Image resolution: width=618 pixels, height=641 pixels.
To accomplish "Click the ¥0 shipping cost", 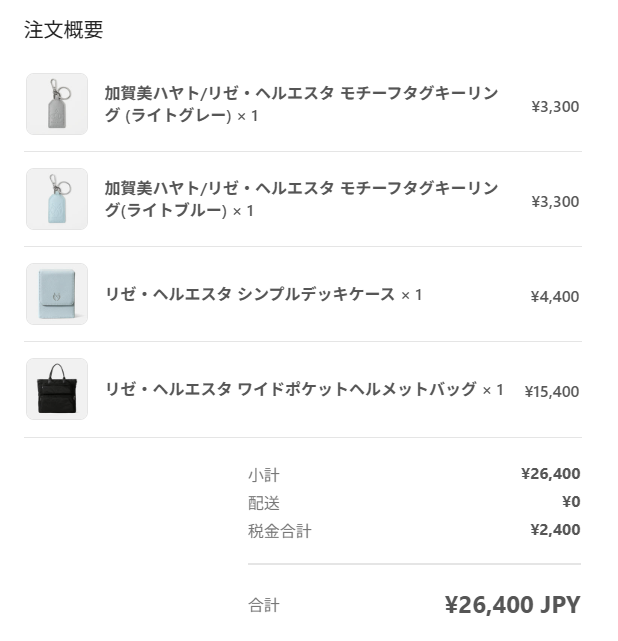I will (571, 502).
